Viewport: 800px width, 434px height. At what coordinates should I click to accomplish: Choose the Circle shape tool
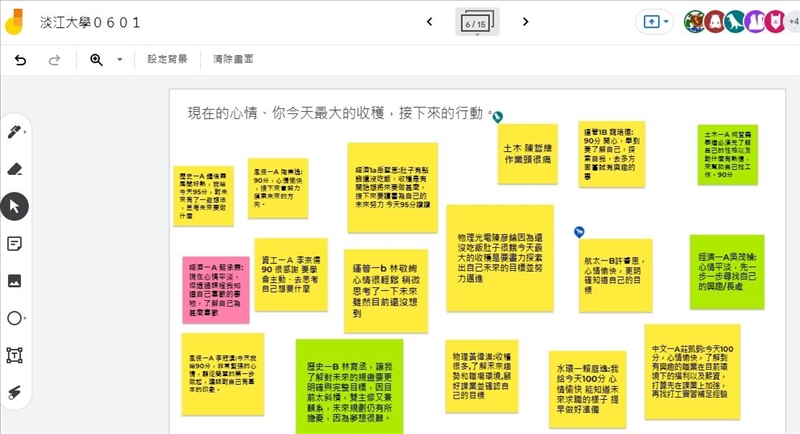(15, 317)
